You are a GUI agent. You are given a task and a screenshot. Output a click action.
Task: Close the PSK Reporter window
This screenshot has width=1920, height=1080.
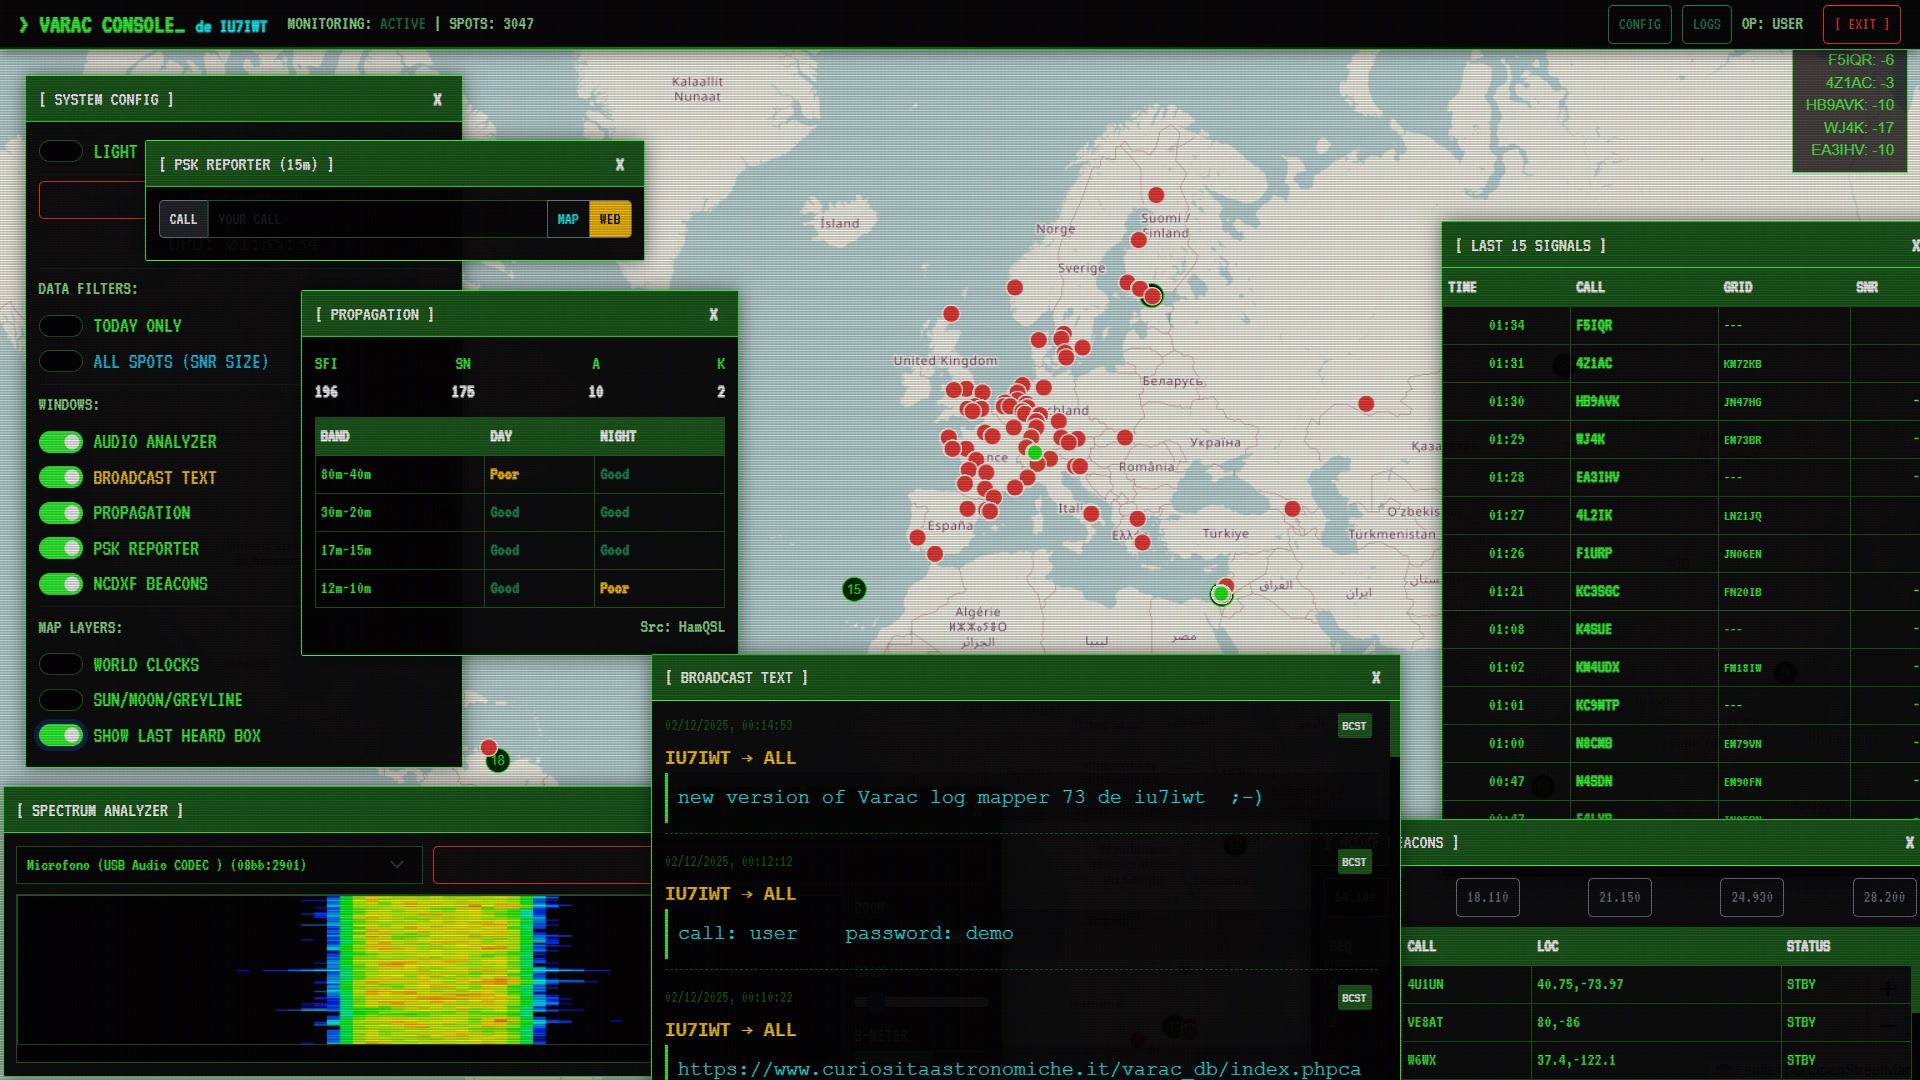click(x=619, y=164)
